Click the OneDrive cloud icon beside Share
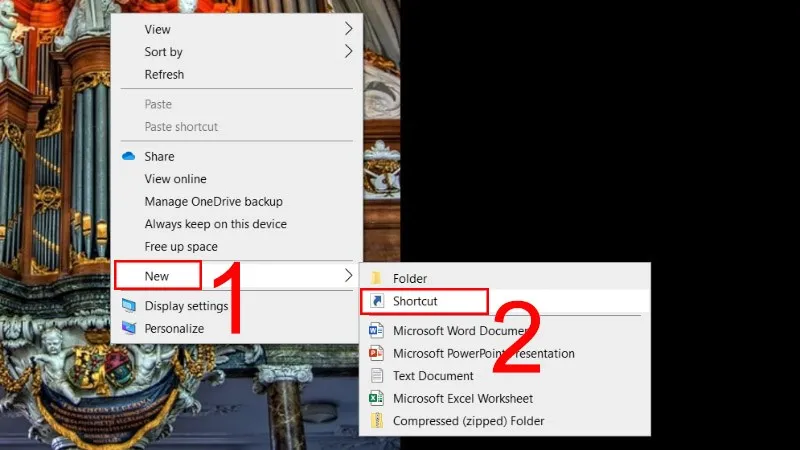 [129, 156]
